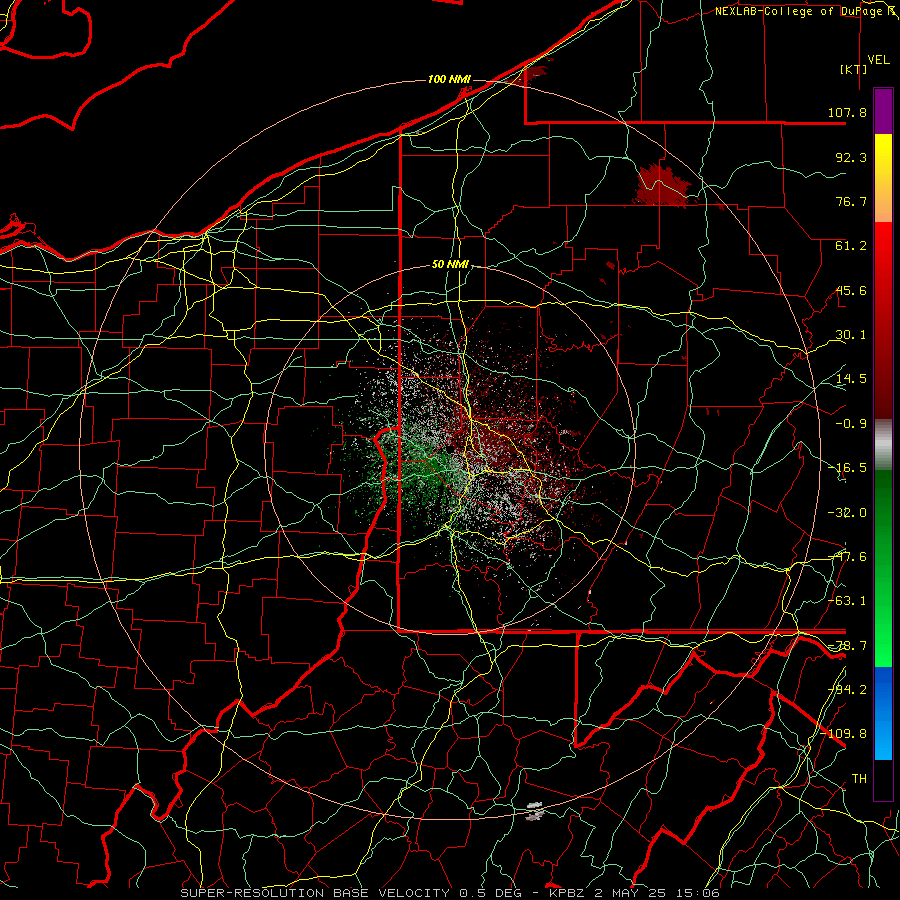Click the gray near-zero segment of color bar

[x=883, y=445]
